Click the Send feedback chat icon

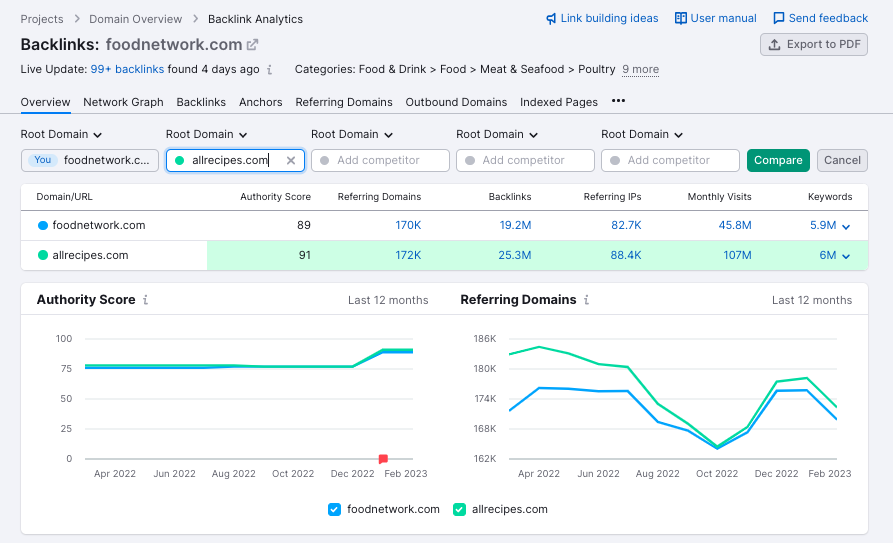coord(779,19)
